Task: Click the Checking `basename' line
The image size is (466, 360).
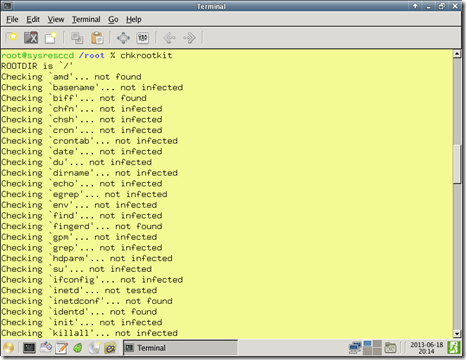Action: click(92, 87)
